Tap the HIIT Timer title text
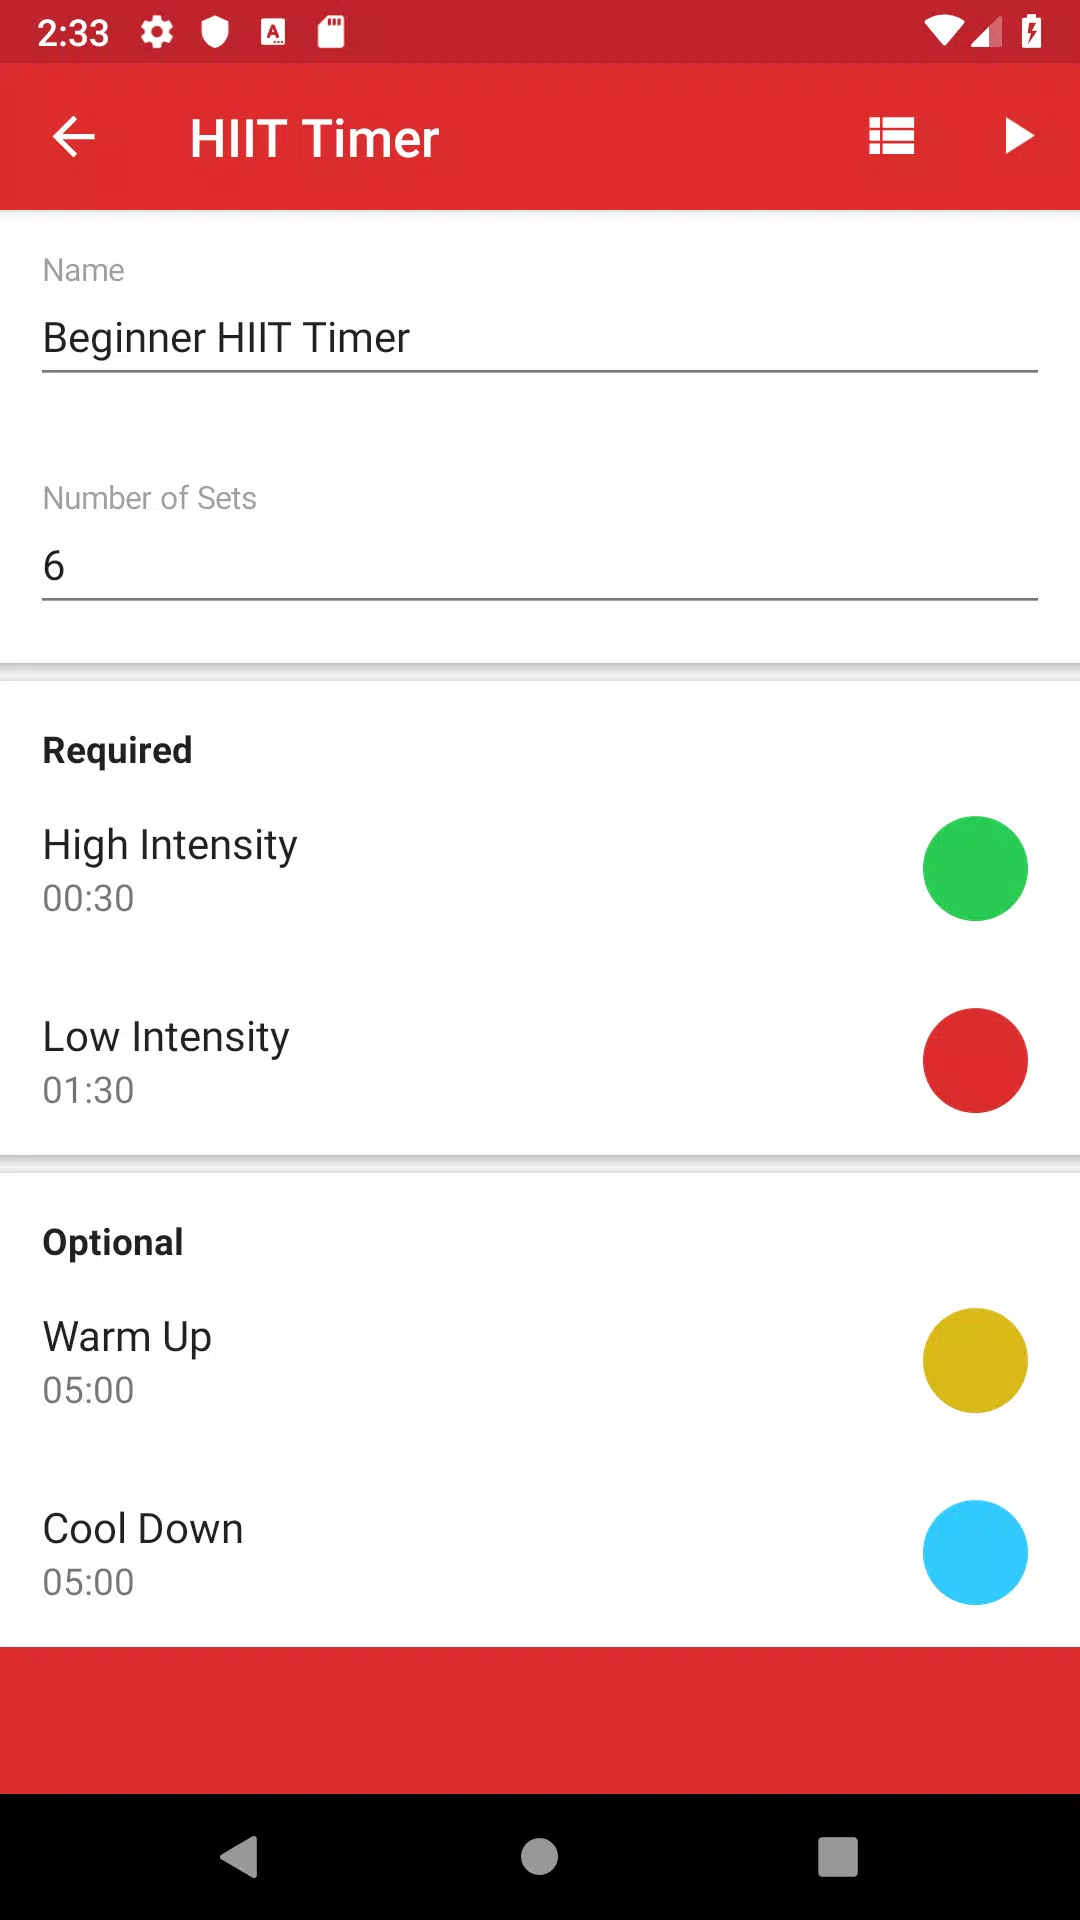 [x=314, y=138]
